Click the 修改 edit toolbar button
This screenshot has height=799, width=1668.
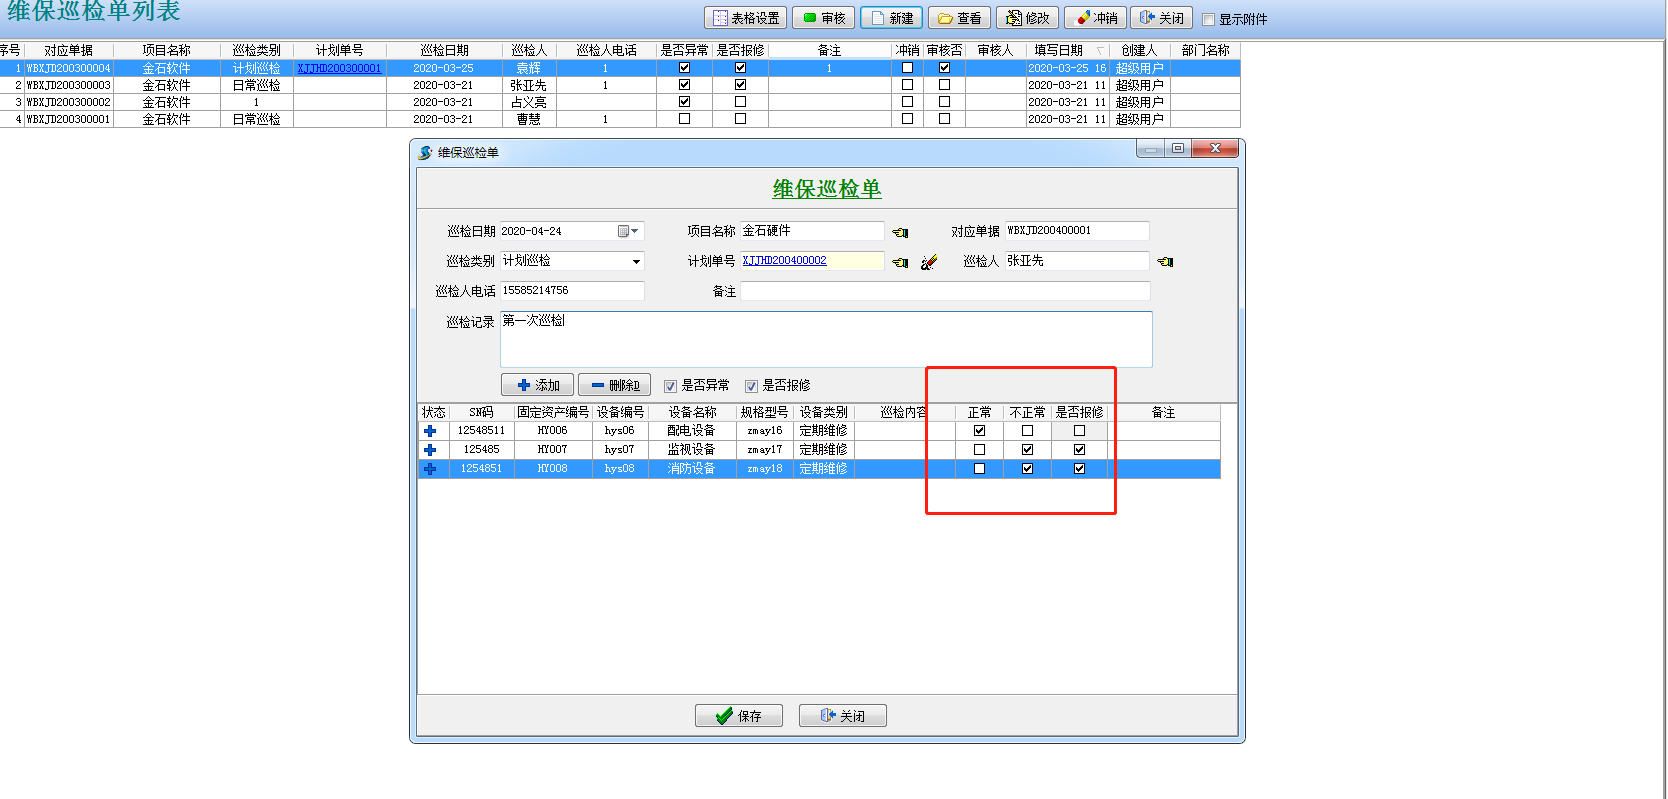[1027, 18]
